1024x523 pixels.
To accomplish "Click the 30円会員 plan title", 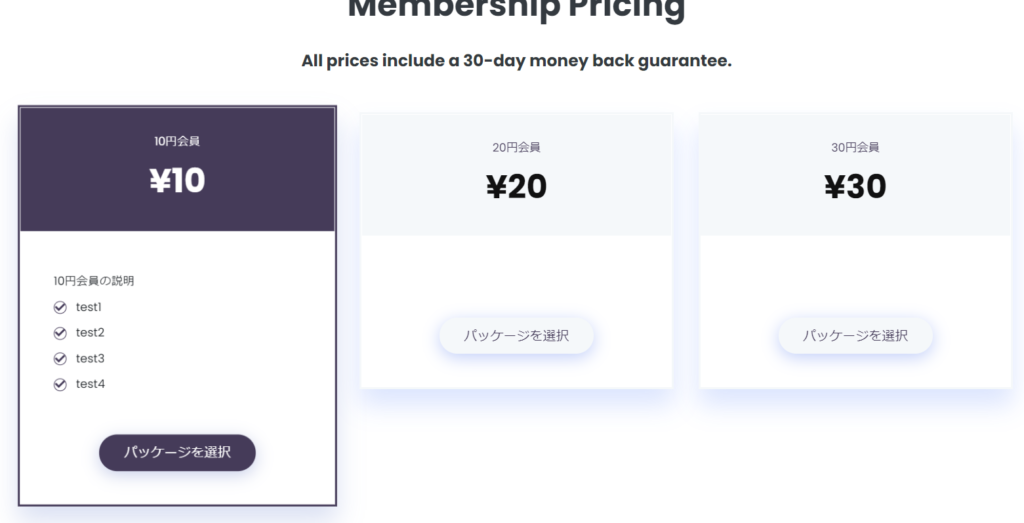I will pyautogui.click(x=855, y=148).
